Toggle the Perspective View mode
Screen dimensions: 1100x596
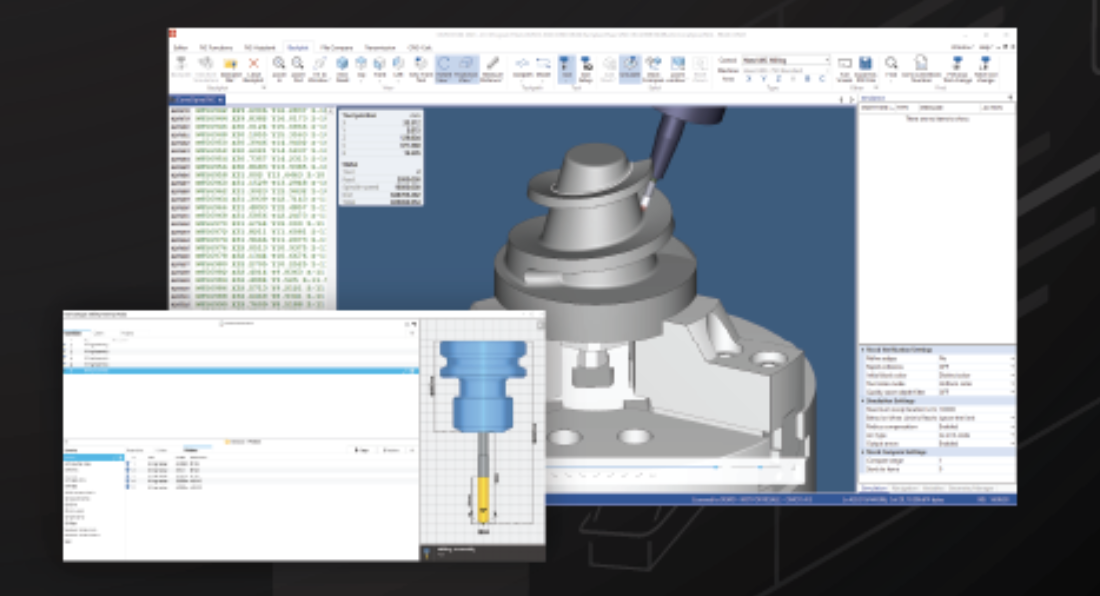[x=466, y=69]
